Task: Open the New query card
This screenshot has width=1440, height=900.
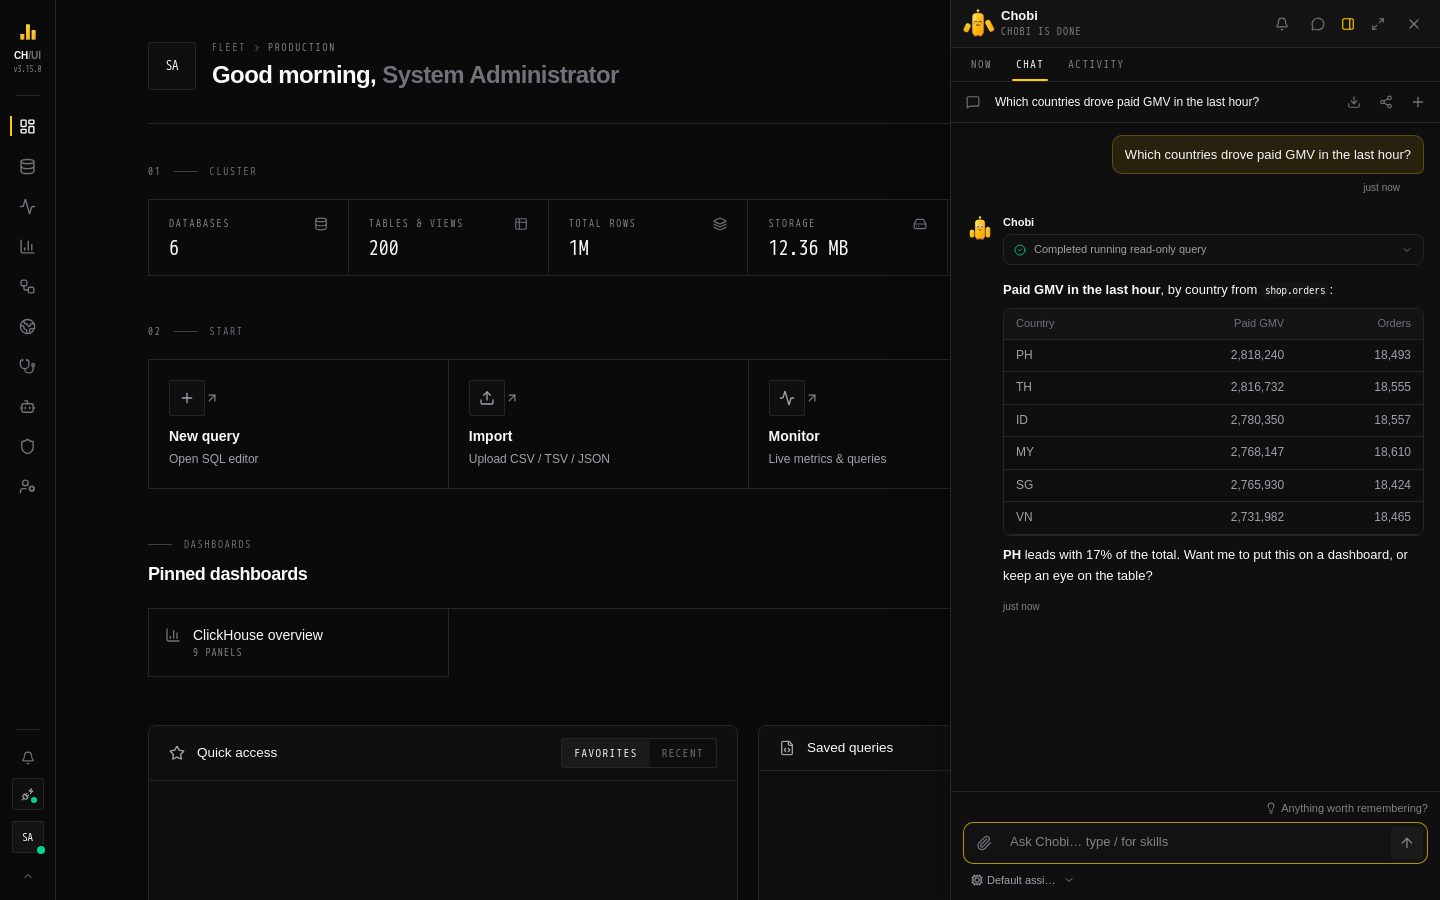Action: click(298, 424)
